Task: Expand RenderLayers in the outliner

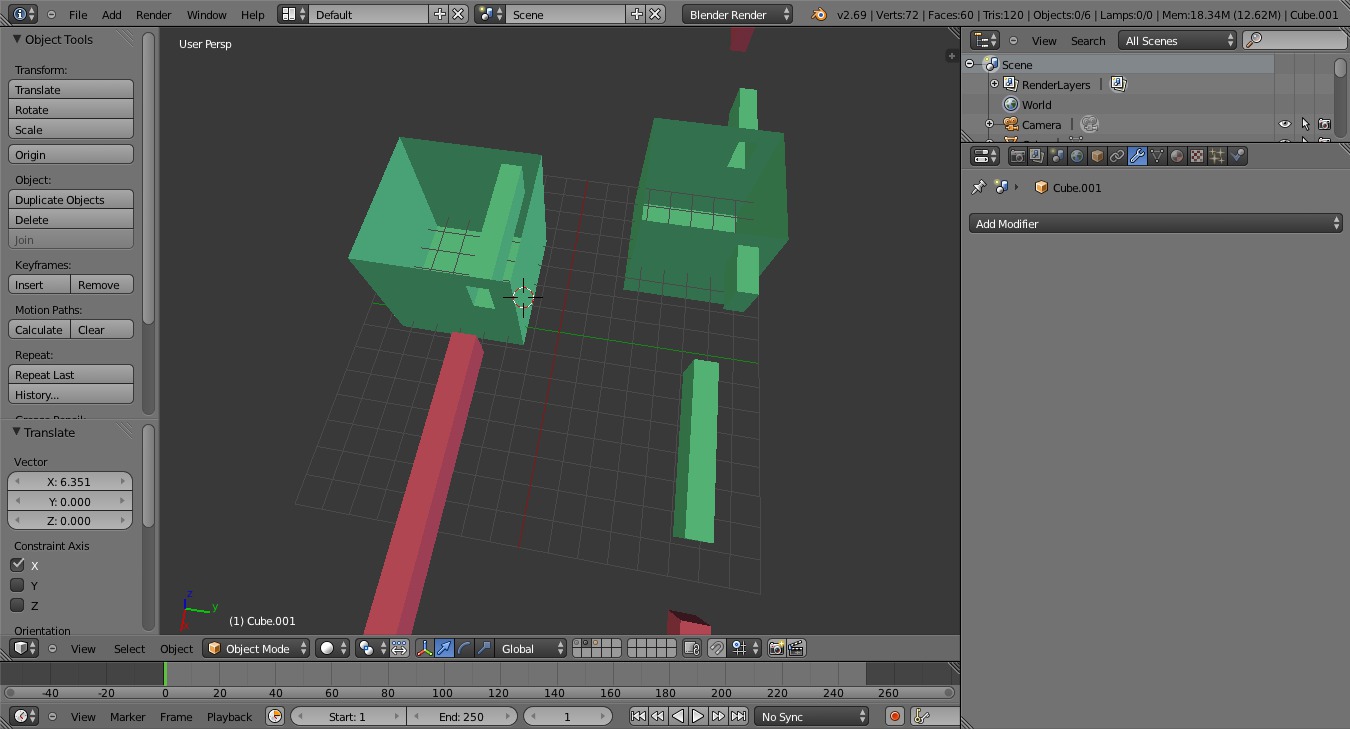Action: tap(995, 84)
